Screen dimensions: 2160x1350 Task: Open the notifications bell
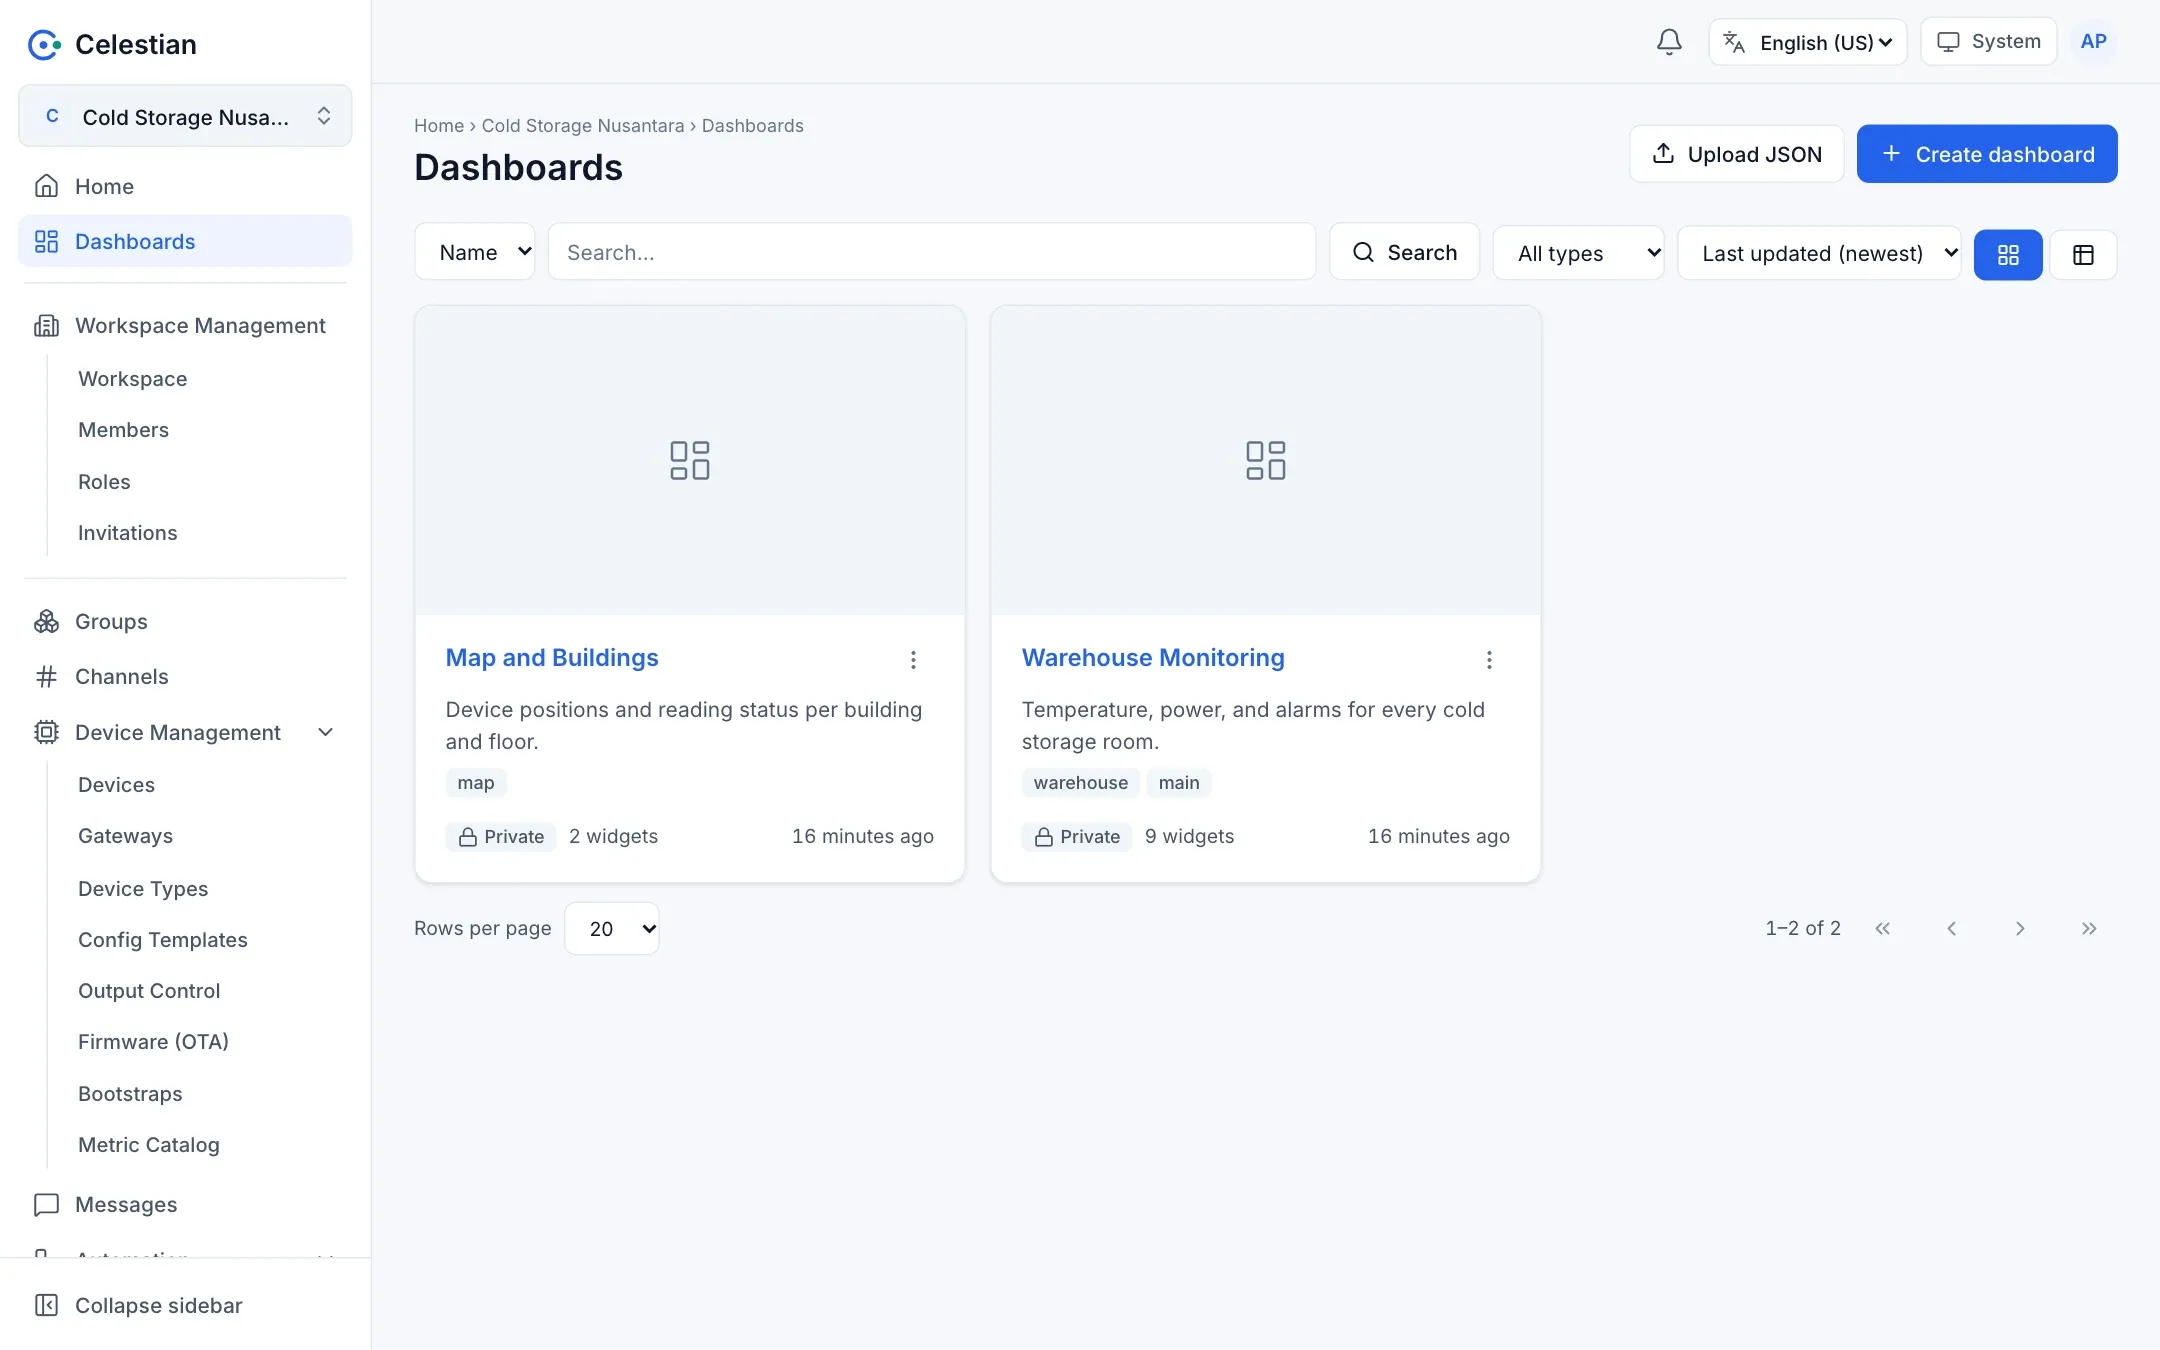coord(1669,42)
